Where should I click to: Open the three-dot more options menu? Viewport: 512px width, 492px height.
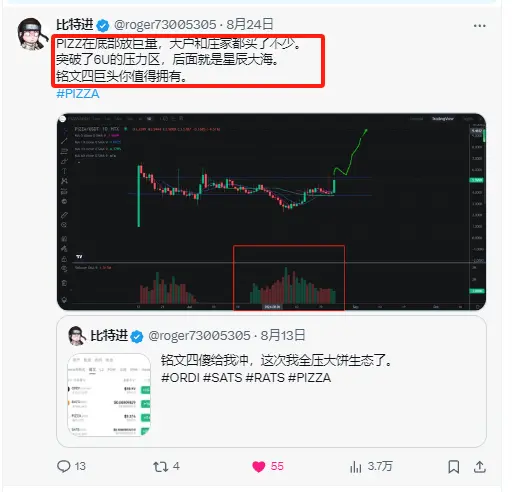coord(479,26)
